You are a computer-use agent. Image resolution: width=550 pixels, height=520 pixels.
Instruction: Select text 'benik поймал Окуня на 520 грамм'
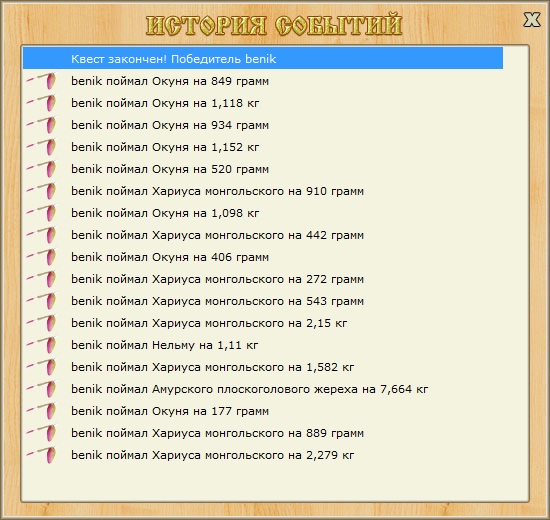170,169
